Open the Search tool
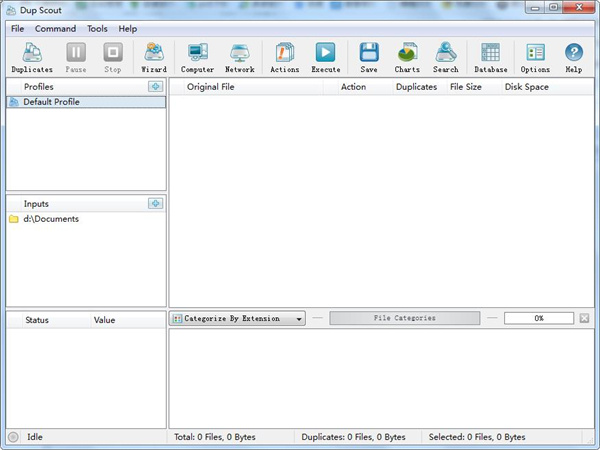 point(446,58)
